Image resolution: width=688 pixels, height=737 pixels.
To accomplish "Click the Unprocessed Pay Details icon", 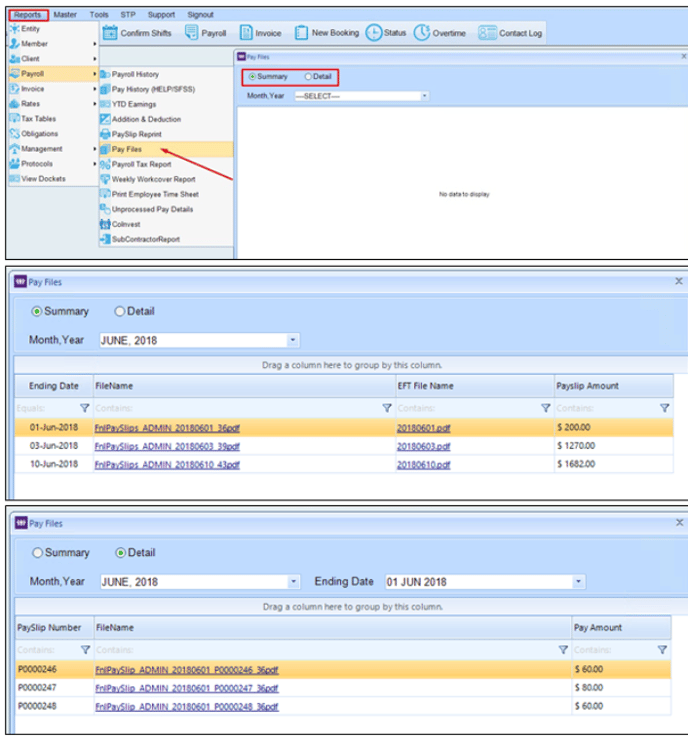I will pos(105,209).
